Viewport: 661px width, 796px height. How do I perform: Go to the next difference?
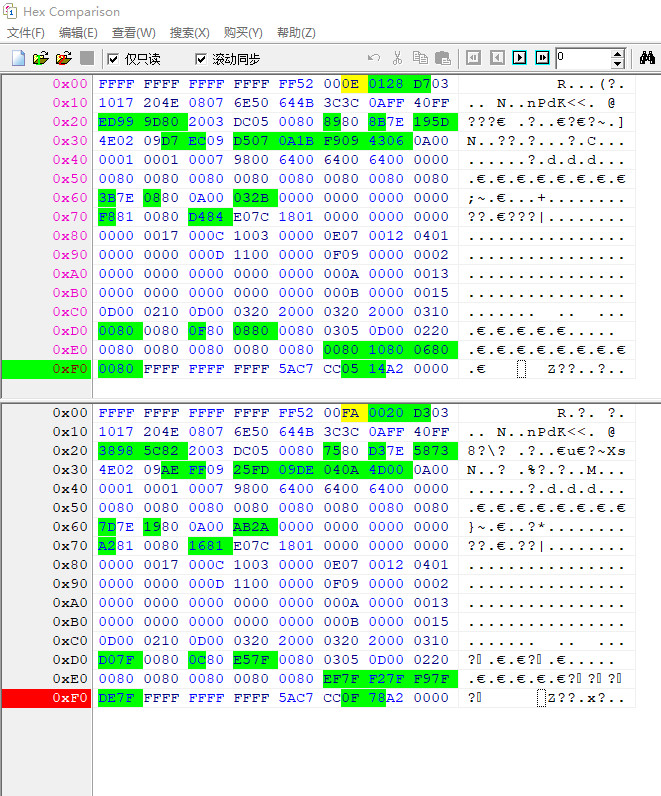tap(519, 58)
